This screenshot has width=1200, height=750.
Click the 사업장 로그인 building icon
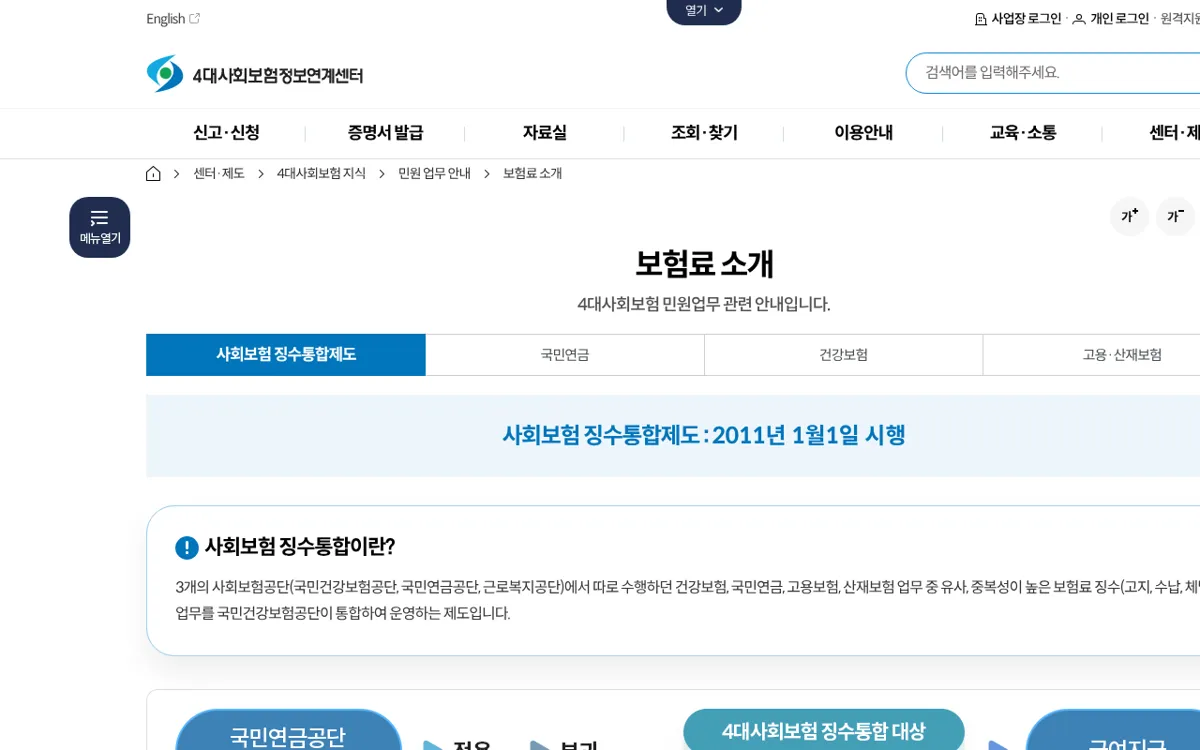pos(981,19)
